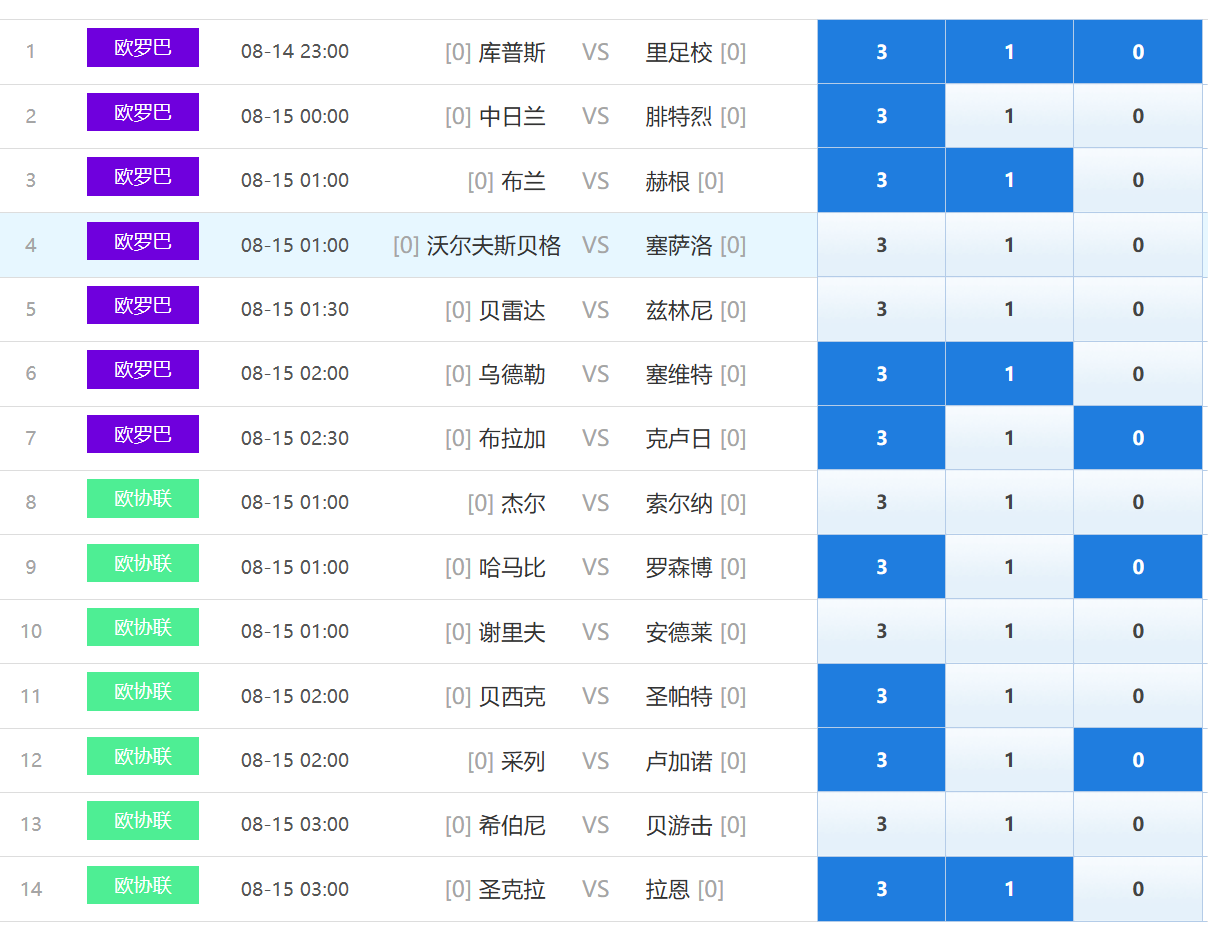The height and width of the screenshot is (926, 1208).
Task: Select 0 for 谢里夫 vs 安德莱
Action: pyautogui.click(x=1138, y=631)
